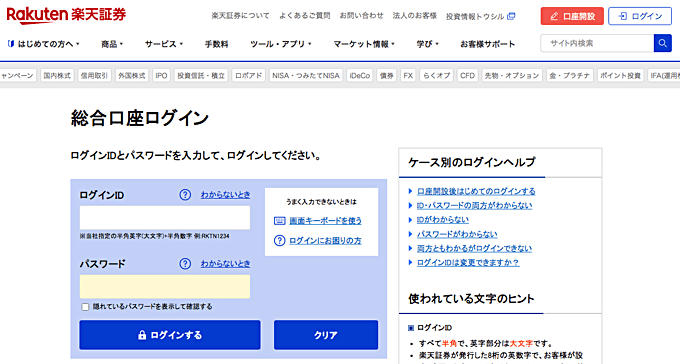The width and height of the screenshot is (680, 364).
Task: Open IDがわからない help link
Action: [442, 220]
